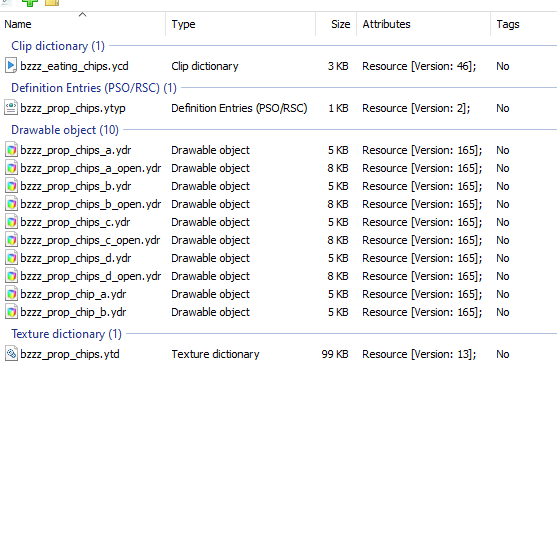
Task: Select the bzzz_prop_chip_a.ydr row name
Action: coord(73,294)
